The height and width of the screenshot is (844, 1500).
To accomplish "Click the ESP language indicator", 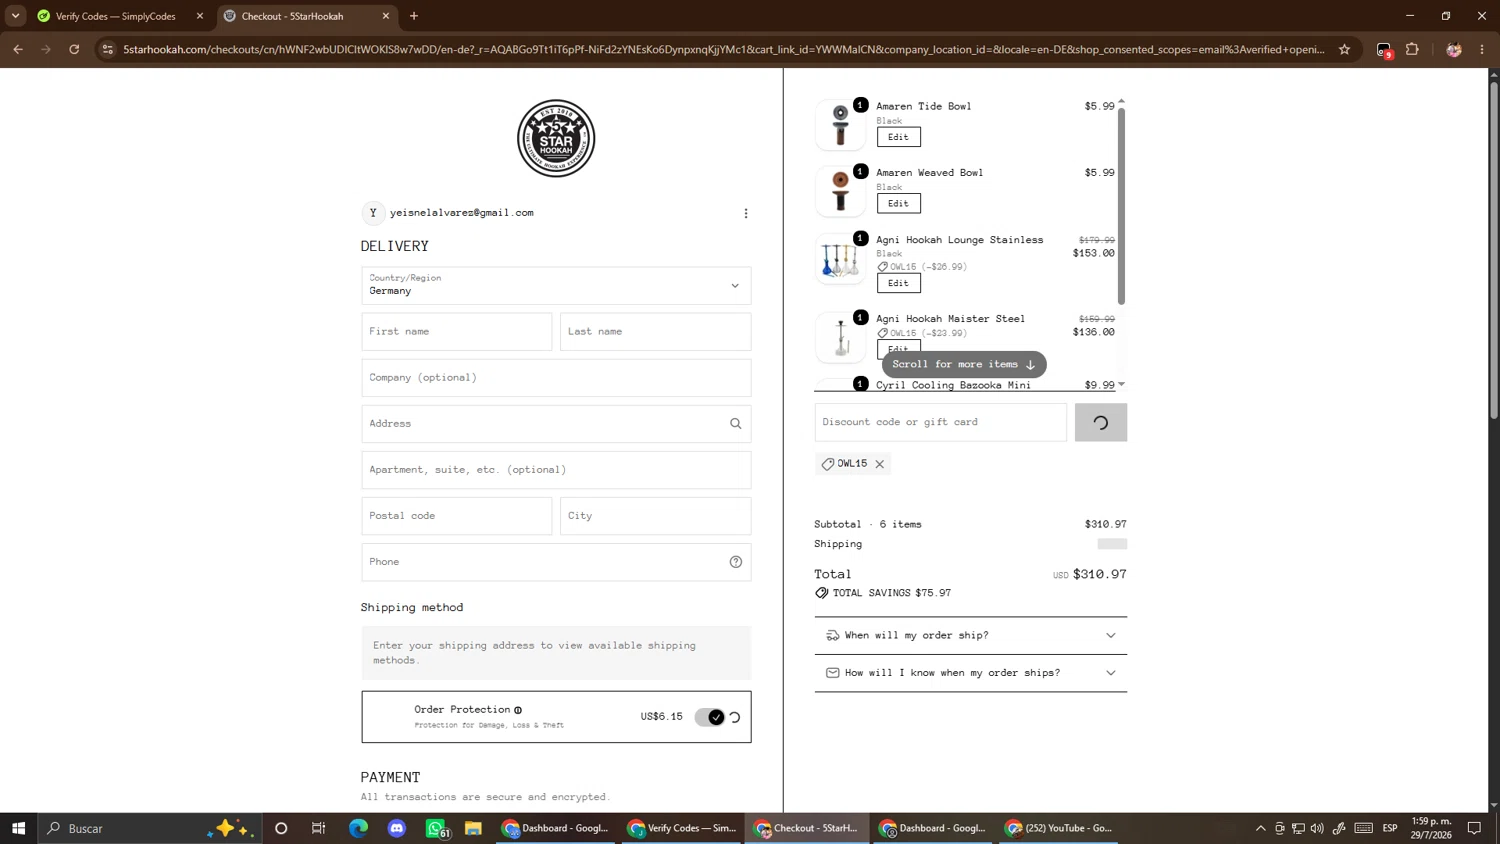I will (x=1390, y=828).
